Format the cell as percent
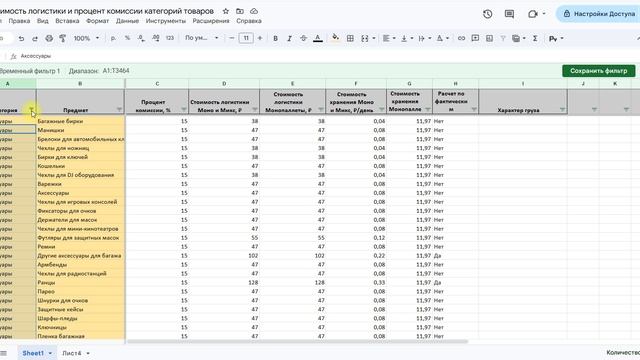640x360 pixels. [x=127, y=38]
